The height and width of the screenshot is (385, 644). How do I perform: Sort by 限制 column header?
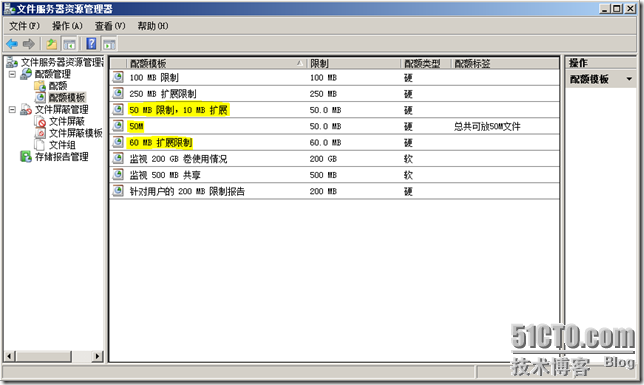click(x=354, y=63)
